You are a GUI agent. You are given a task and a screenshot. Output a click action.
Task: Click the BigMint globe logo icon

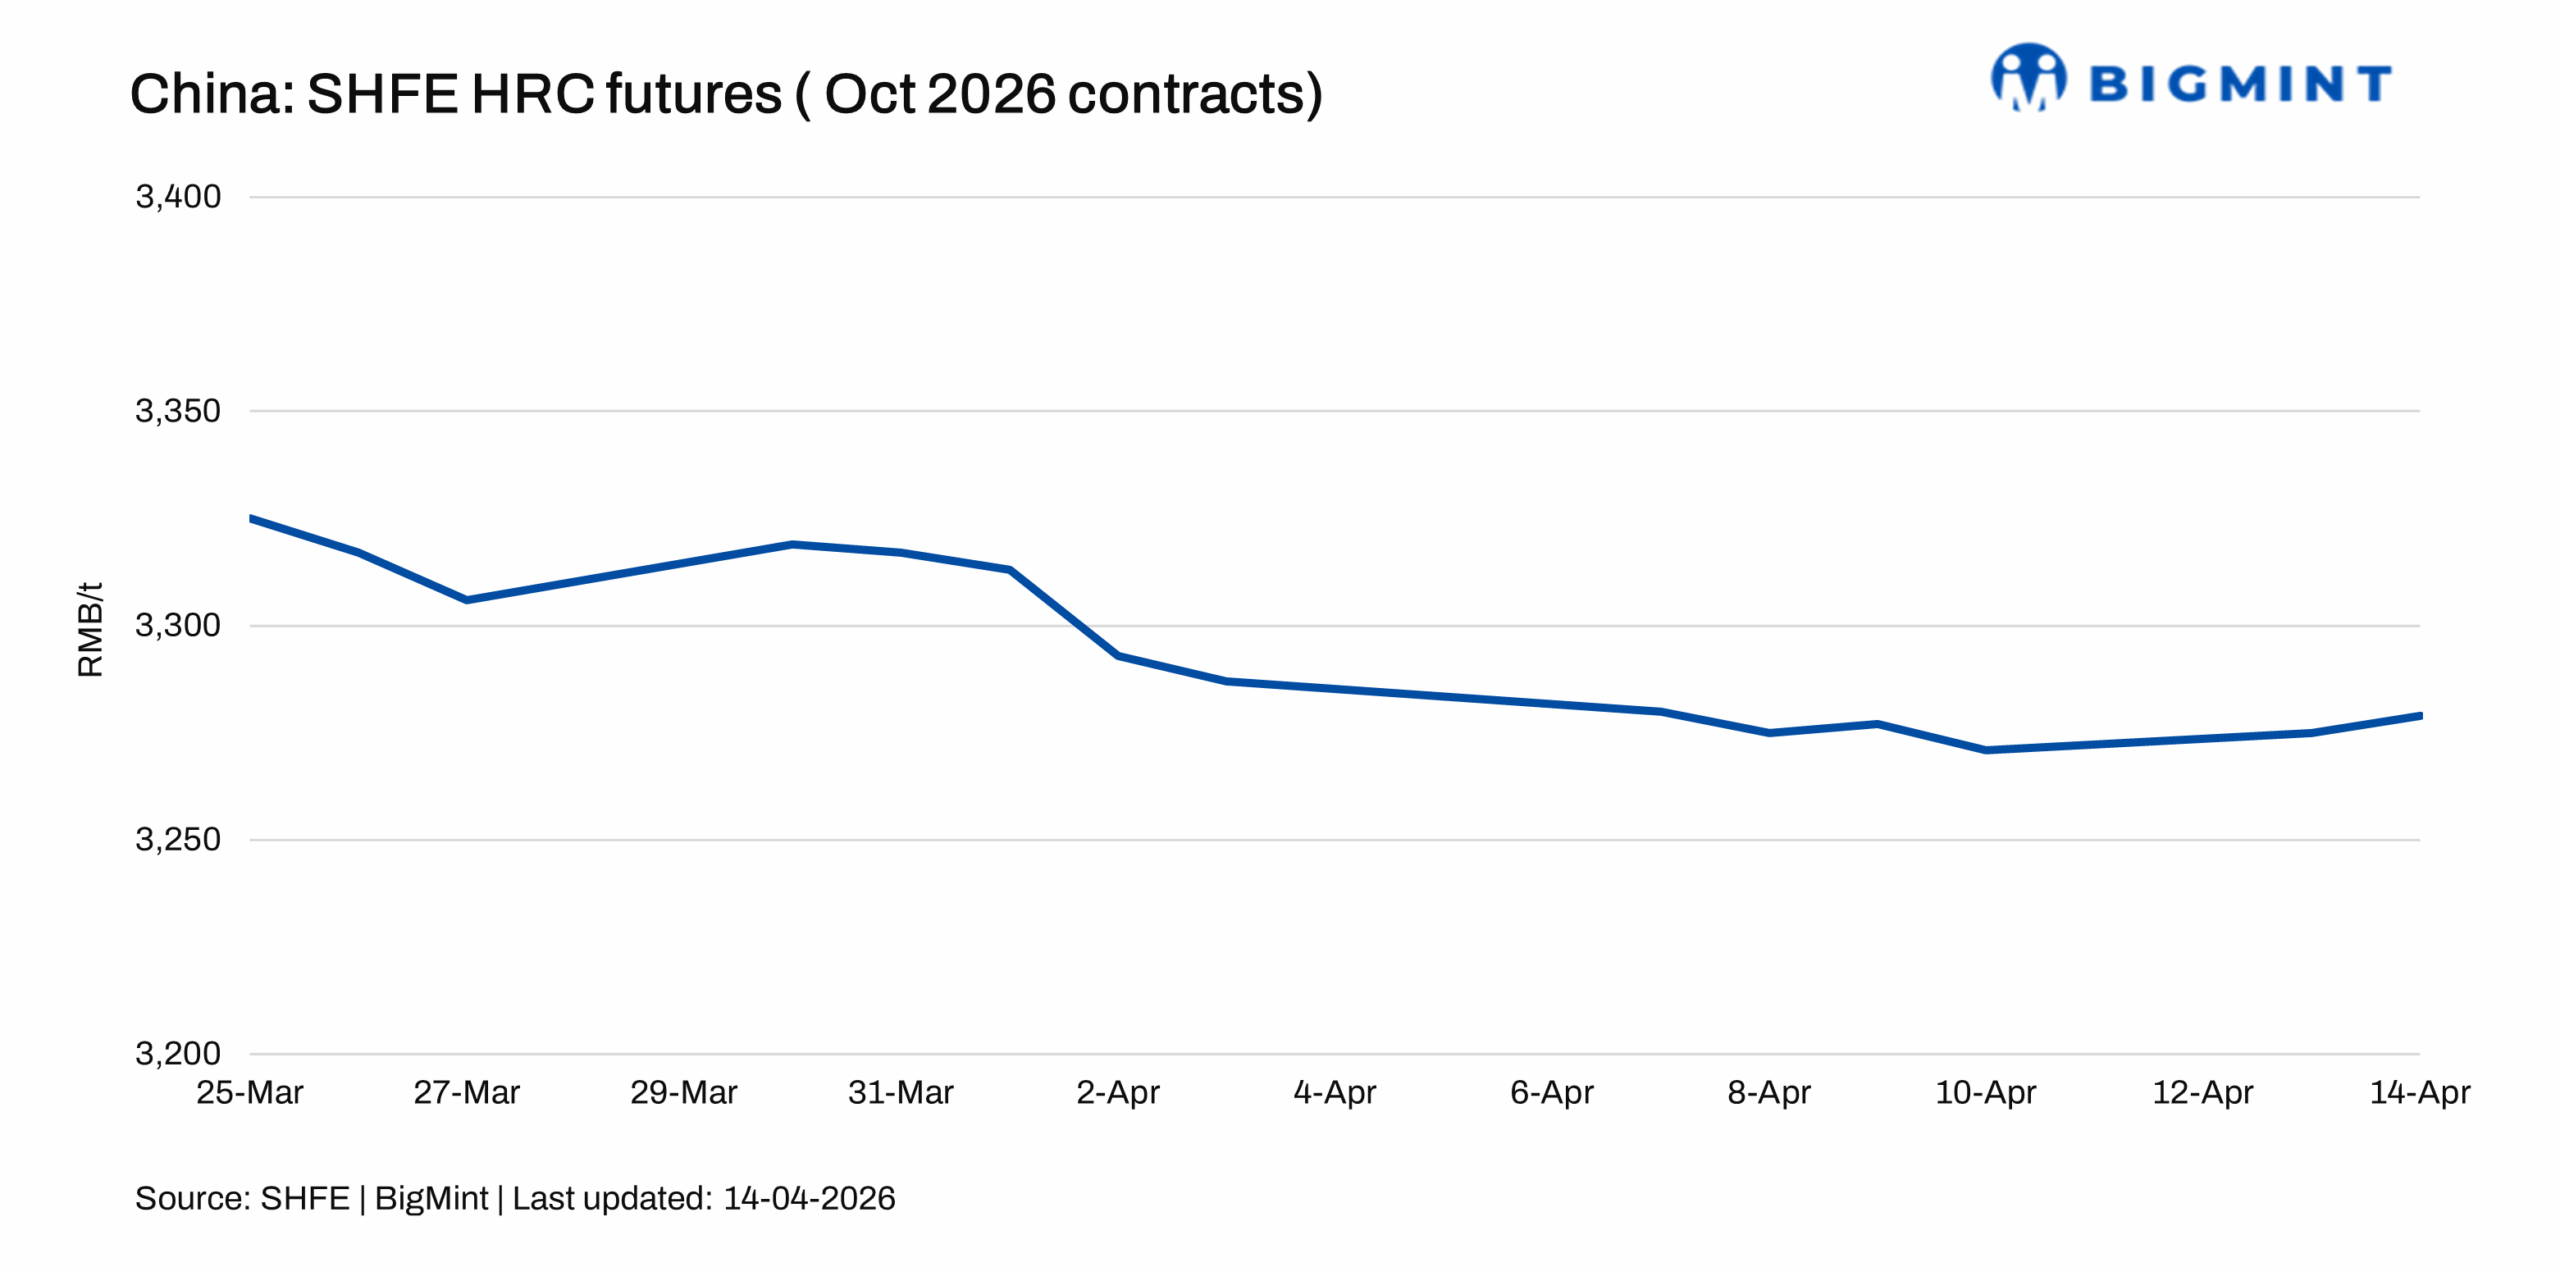click(x=2027, y=77)
